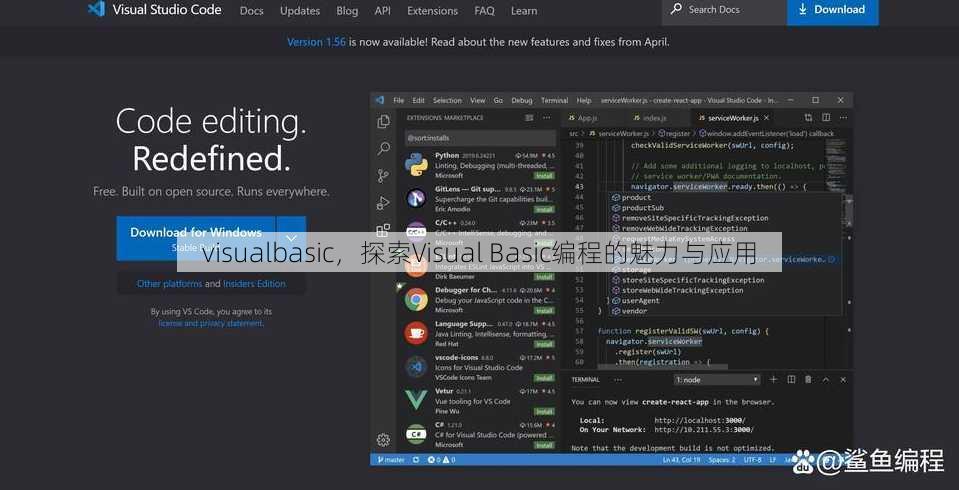Click the sync changes status bar icon
The height and width of the screenshot is (490, 959).
pyautogui.click(x=416, y=459)
